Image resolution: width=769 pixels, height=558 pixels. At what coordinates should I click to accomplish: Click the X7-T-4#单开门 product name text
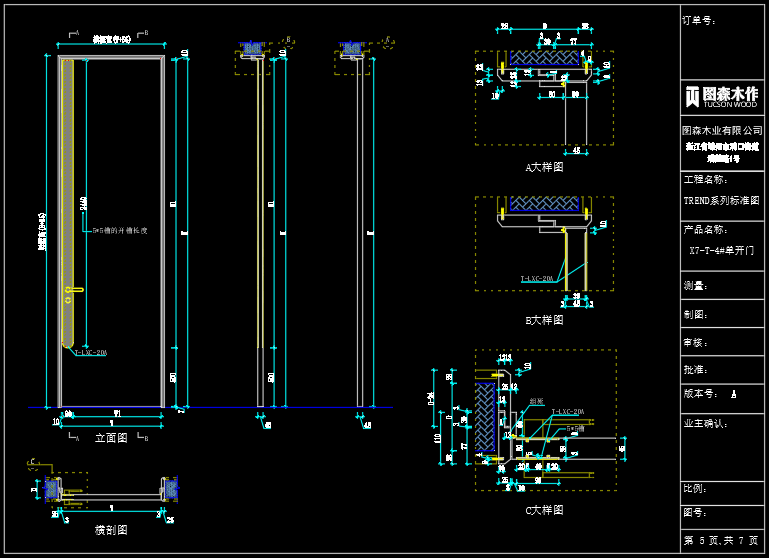coord(722,251)
